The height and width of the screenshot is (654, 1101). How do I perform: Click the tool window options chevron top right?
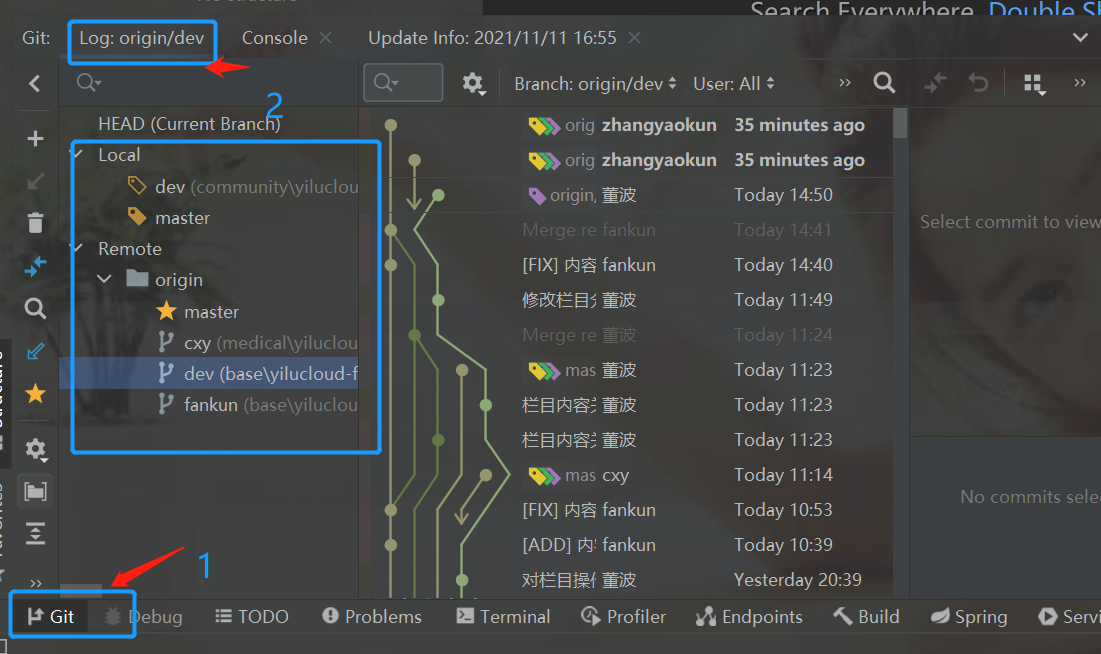click(1080, 38)
